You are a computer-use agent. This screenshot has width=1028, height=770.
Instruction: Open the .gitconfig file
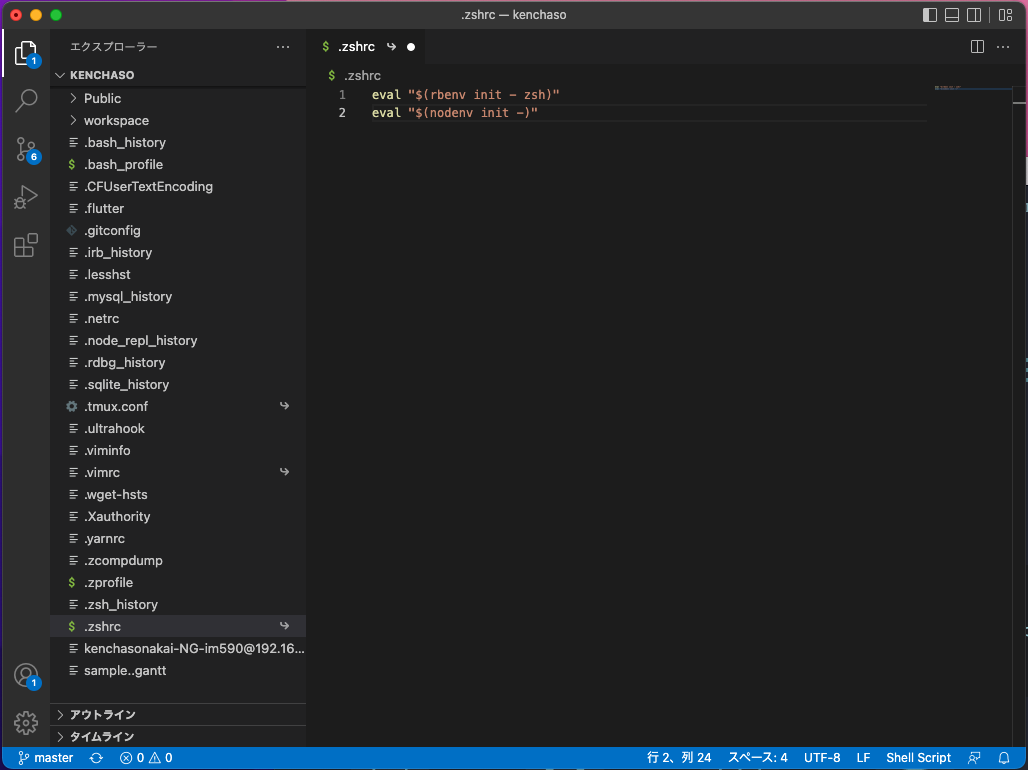click(x=112, y=230)
